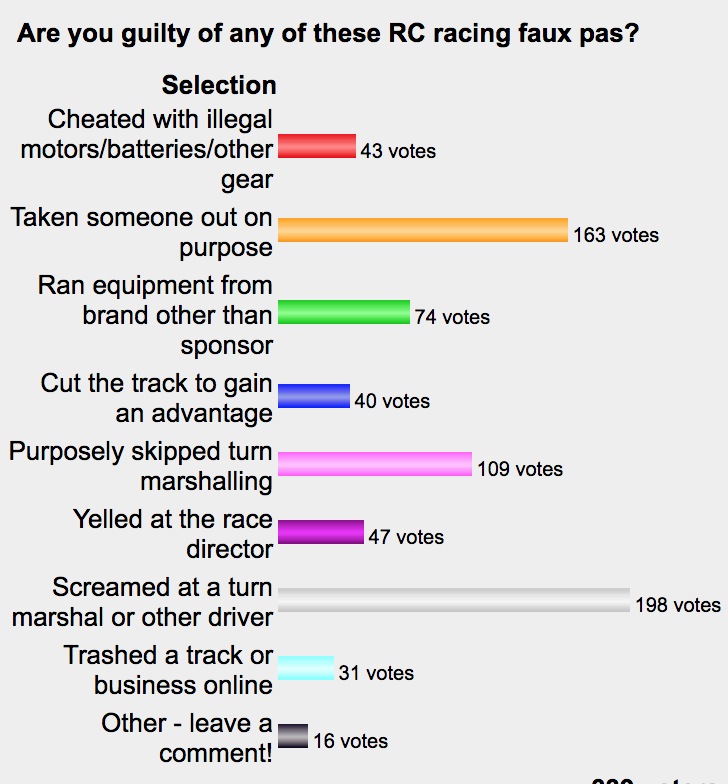The image size is (728, 784).
Task: Click 'Purposely skipped turn marshalling' option text
Action: (x=140, y=466)
